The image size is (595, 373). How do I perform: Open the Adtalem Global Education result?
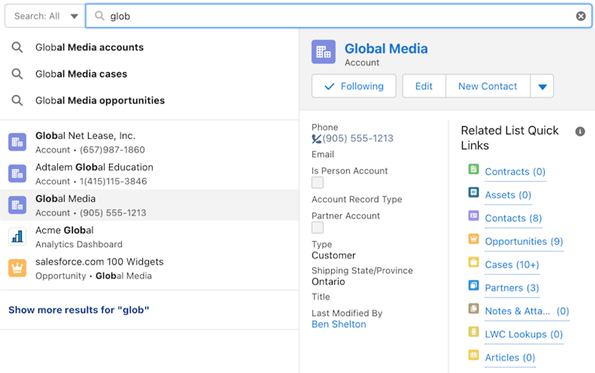point(149,174)
